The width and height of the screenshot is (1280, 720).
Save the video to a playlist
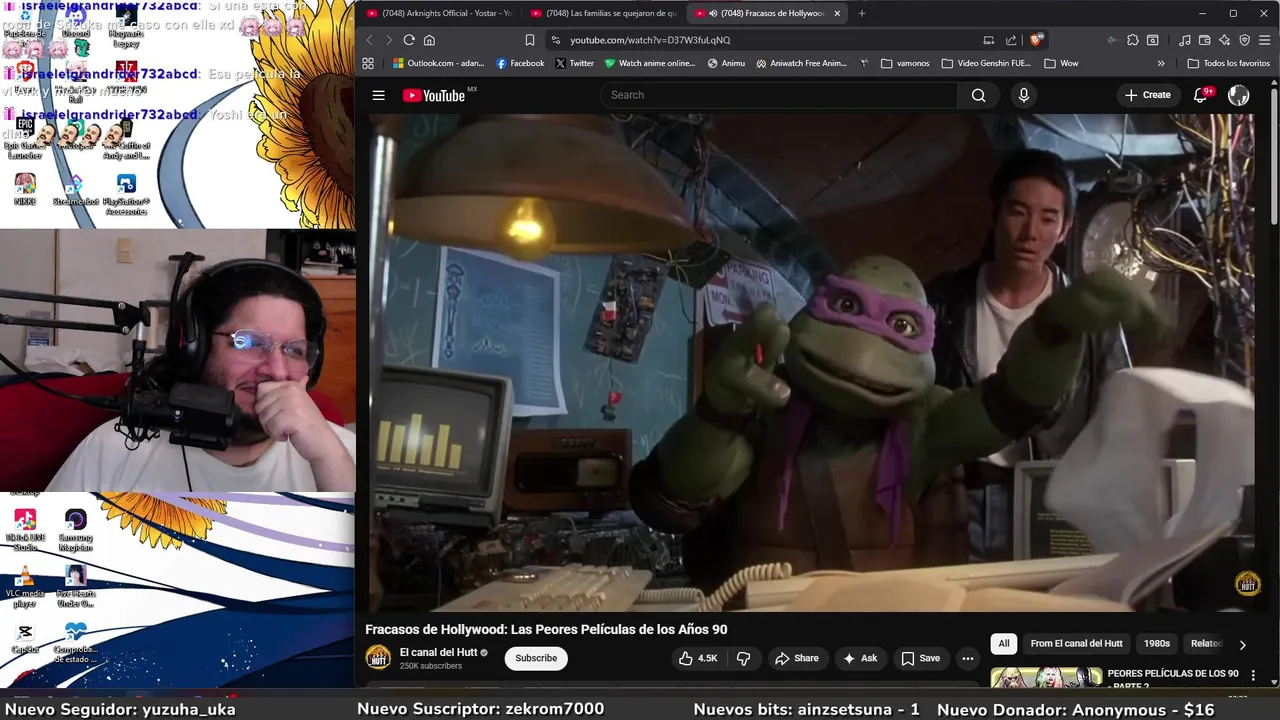[920, 658]
